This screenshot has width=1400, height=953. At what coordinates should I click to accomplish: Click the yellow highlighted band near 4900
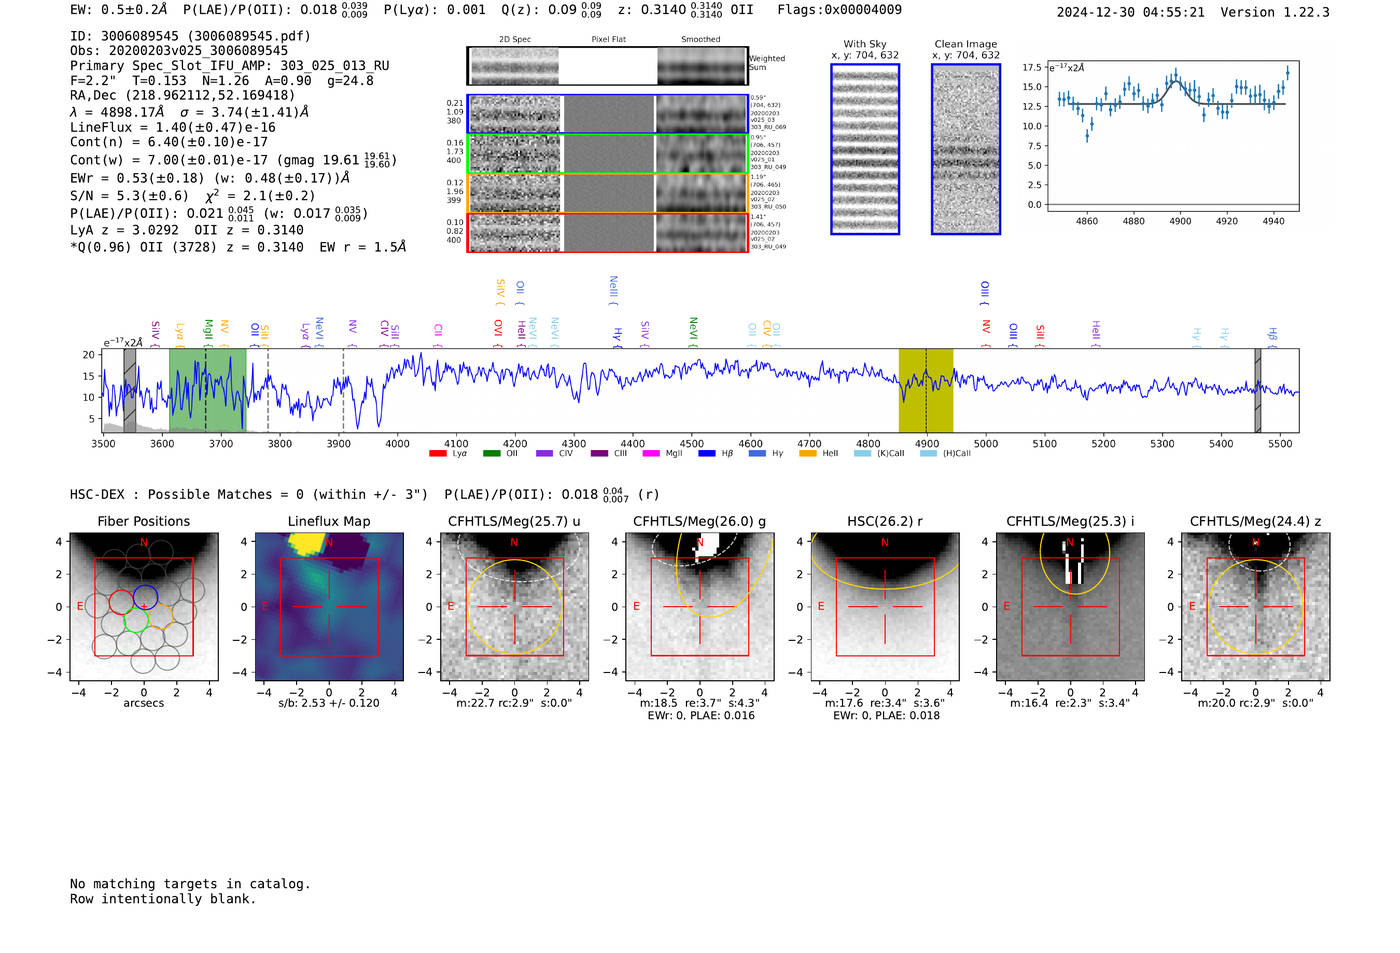926,390
